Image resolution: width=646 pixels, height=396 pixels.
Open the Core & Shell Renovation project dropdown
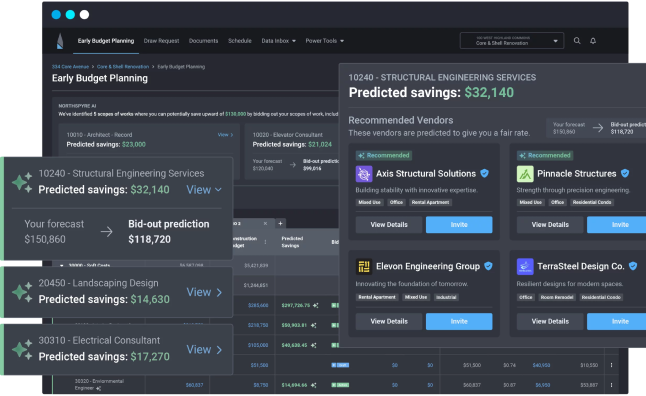(x=512, y=41)
